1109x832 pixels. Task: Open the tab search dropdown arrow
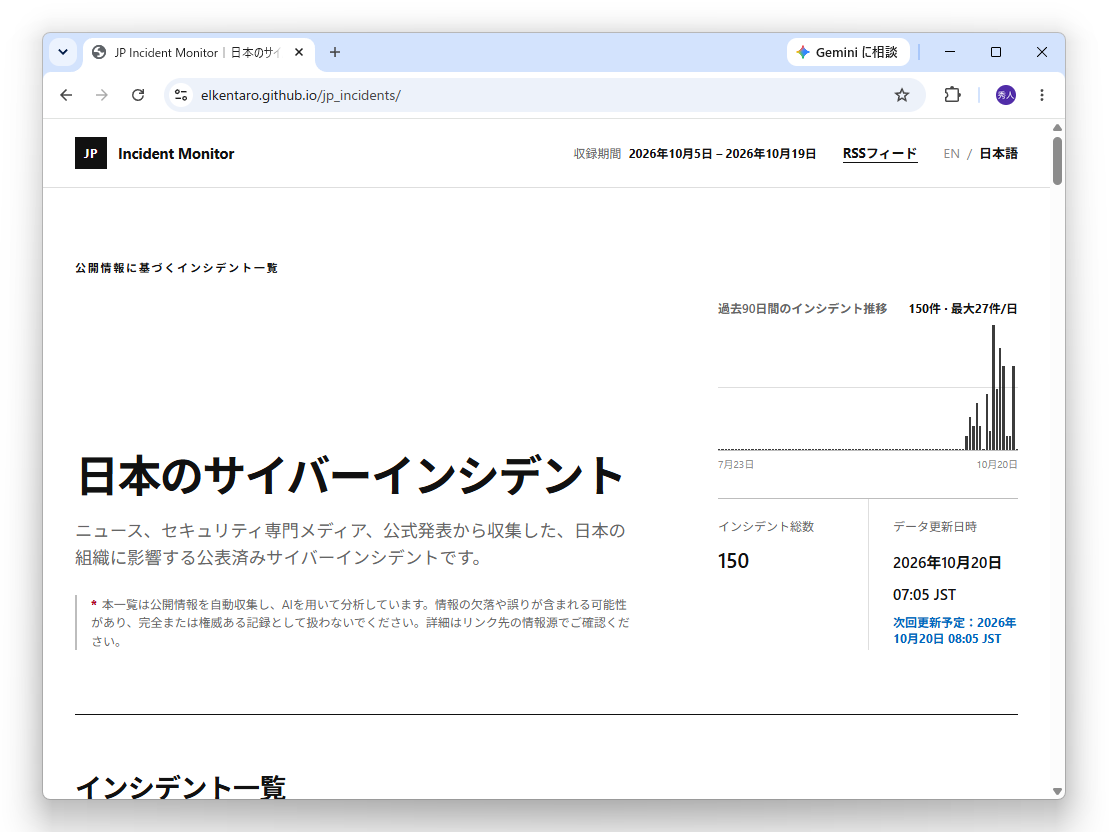63,52
